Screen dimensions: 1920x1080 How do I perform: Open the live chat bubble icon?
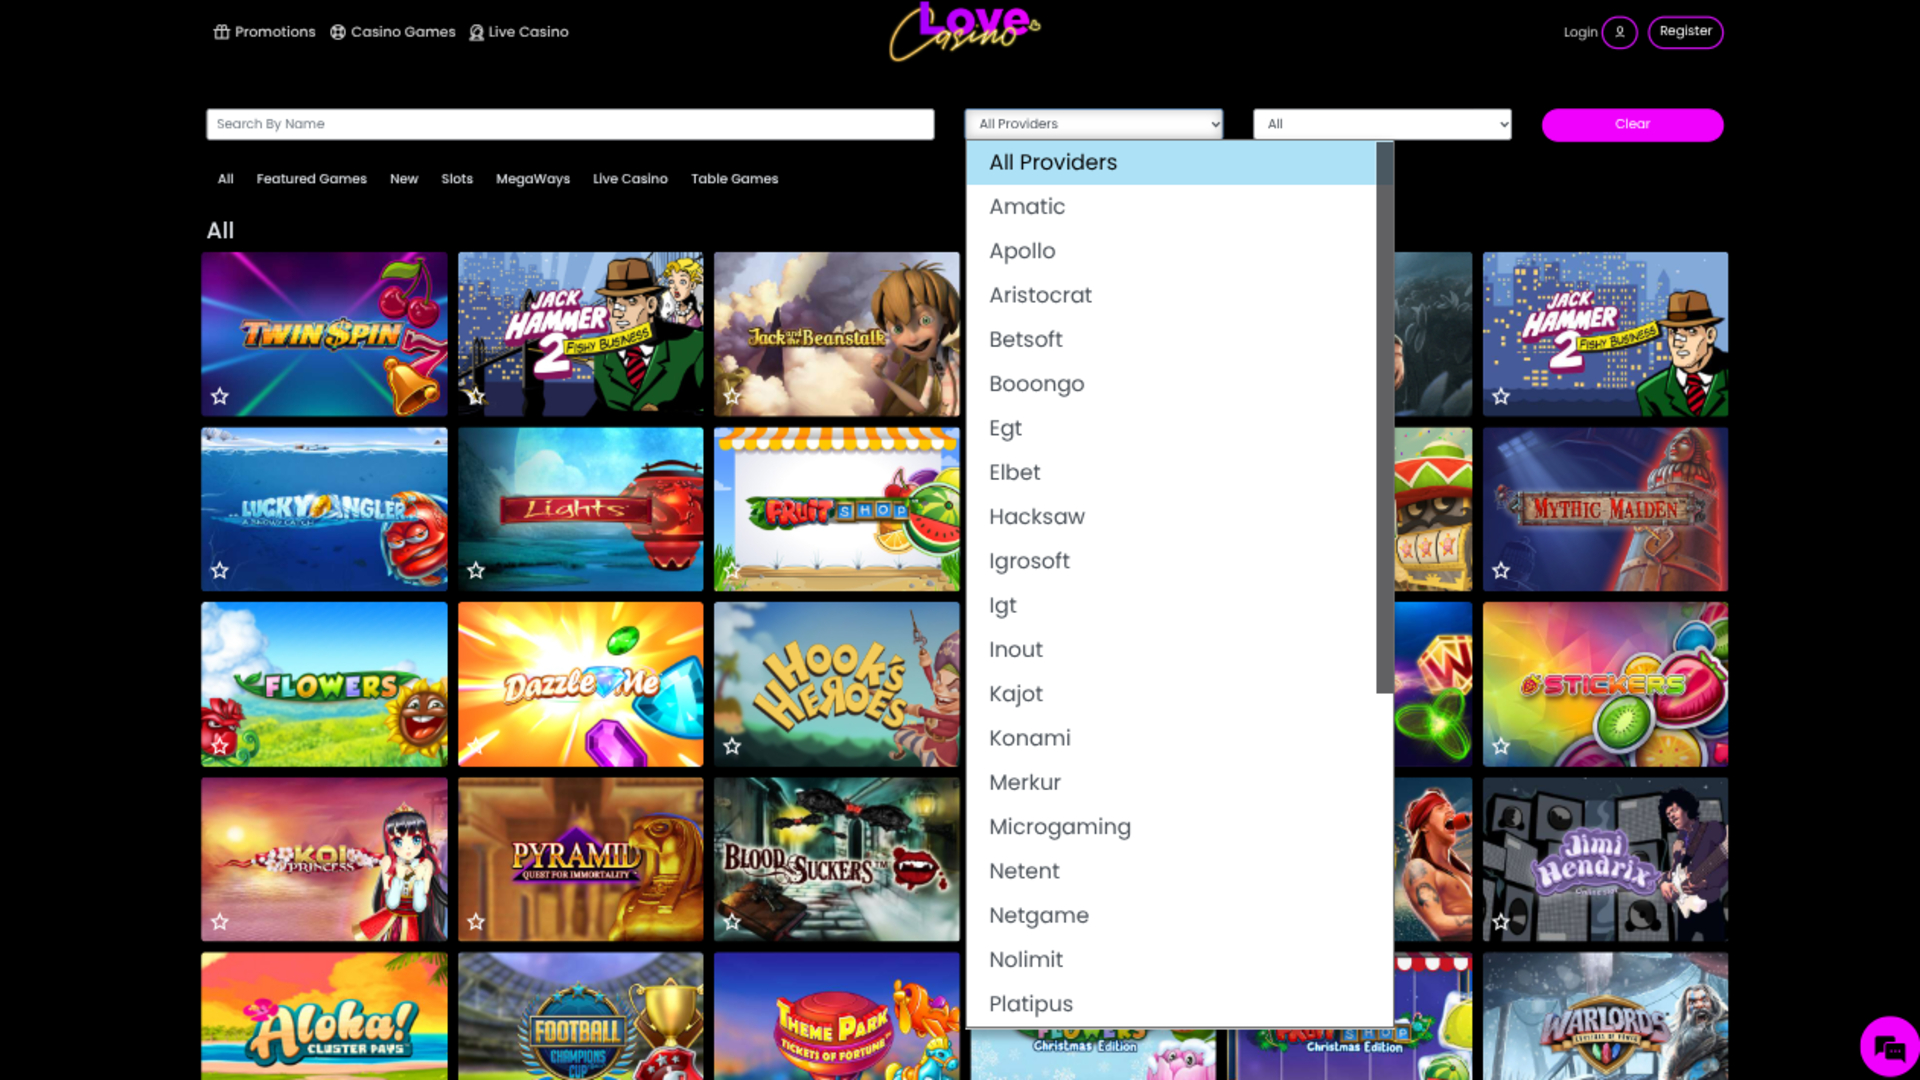click(x=1888, y=1046)
